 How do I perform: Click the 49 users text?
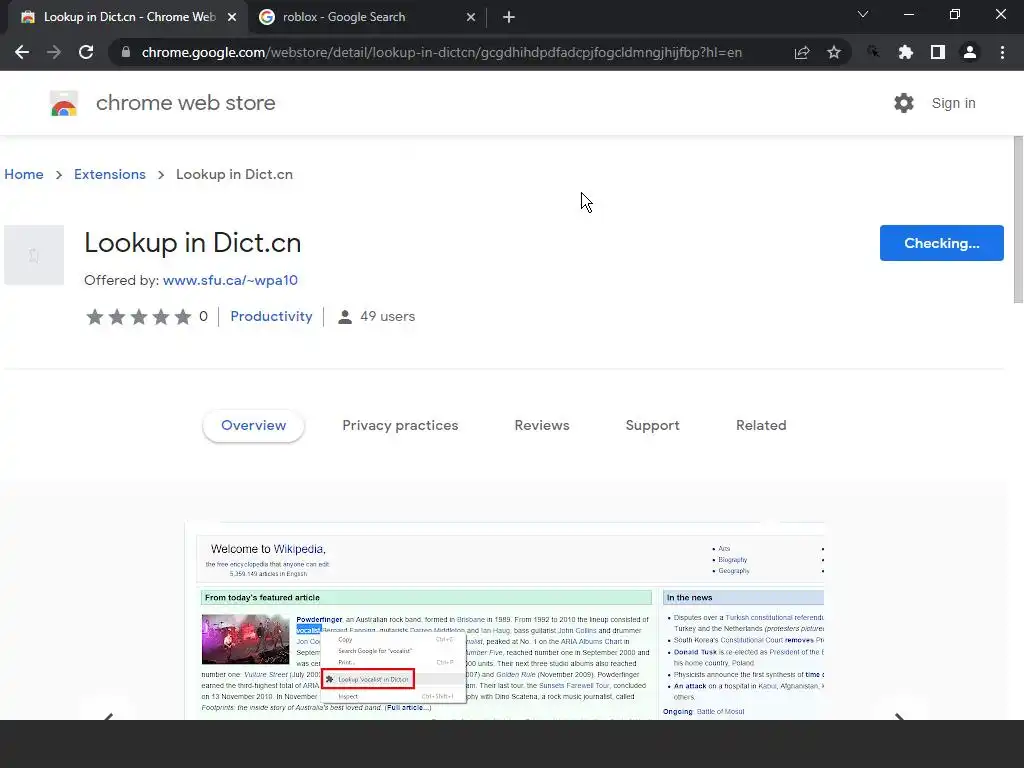pyautogui.click(x=388, y=316)
